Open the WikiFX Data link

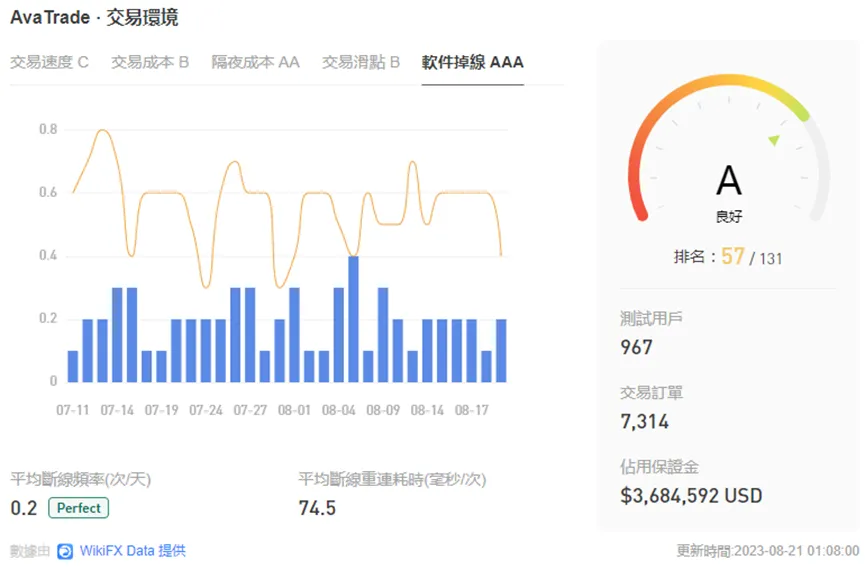[132, 551]
